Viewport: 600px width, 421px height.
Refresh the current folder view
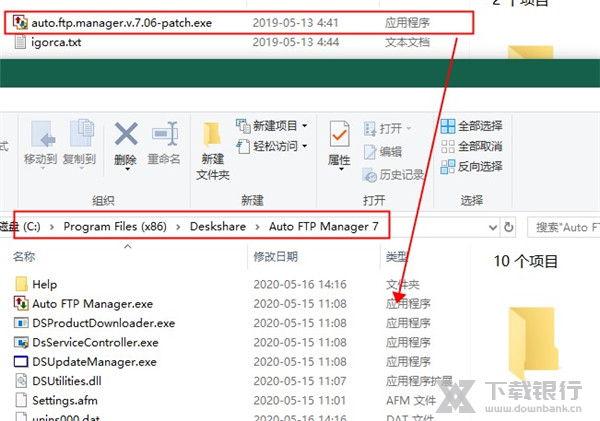[509, 227]
